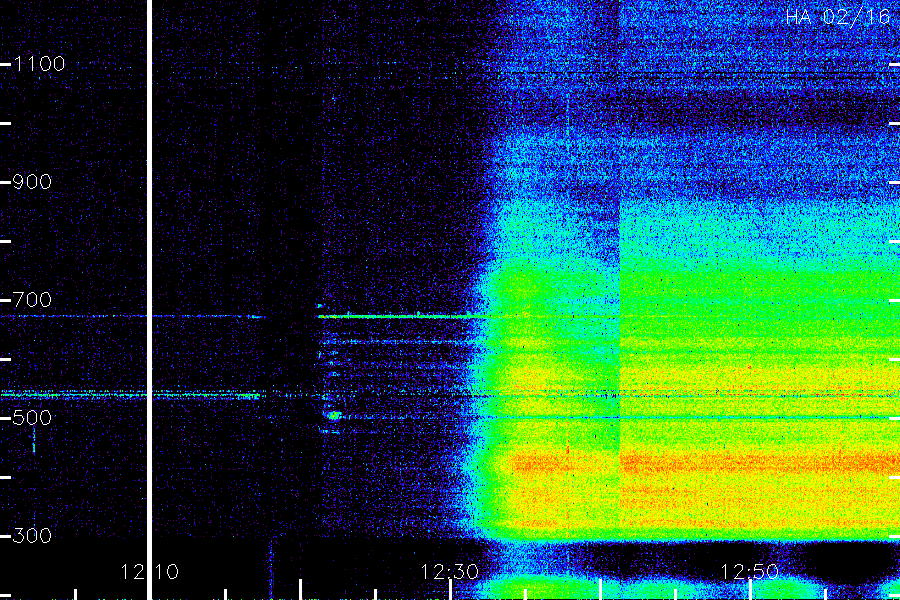The height and width of the screenshot is (600, 900).
Task: Click the 12:30 time label
Action: pos(449,572)
